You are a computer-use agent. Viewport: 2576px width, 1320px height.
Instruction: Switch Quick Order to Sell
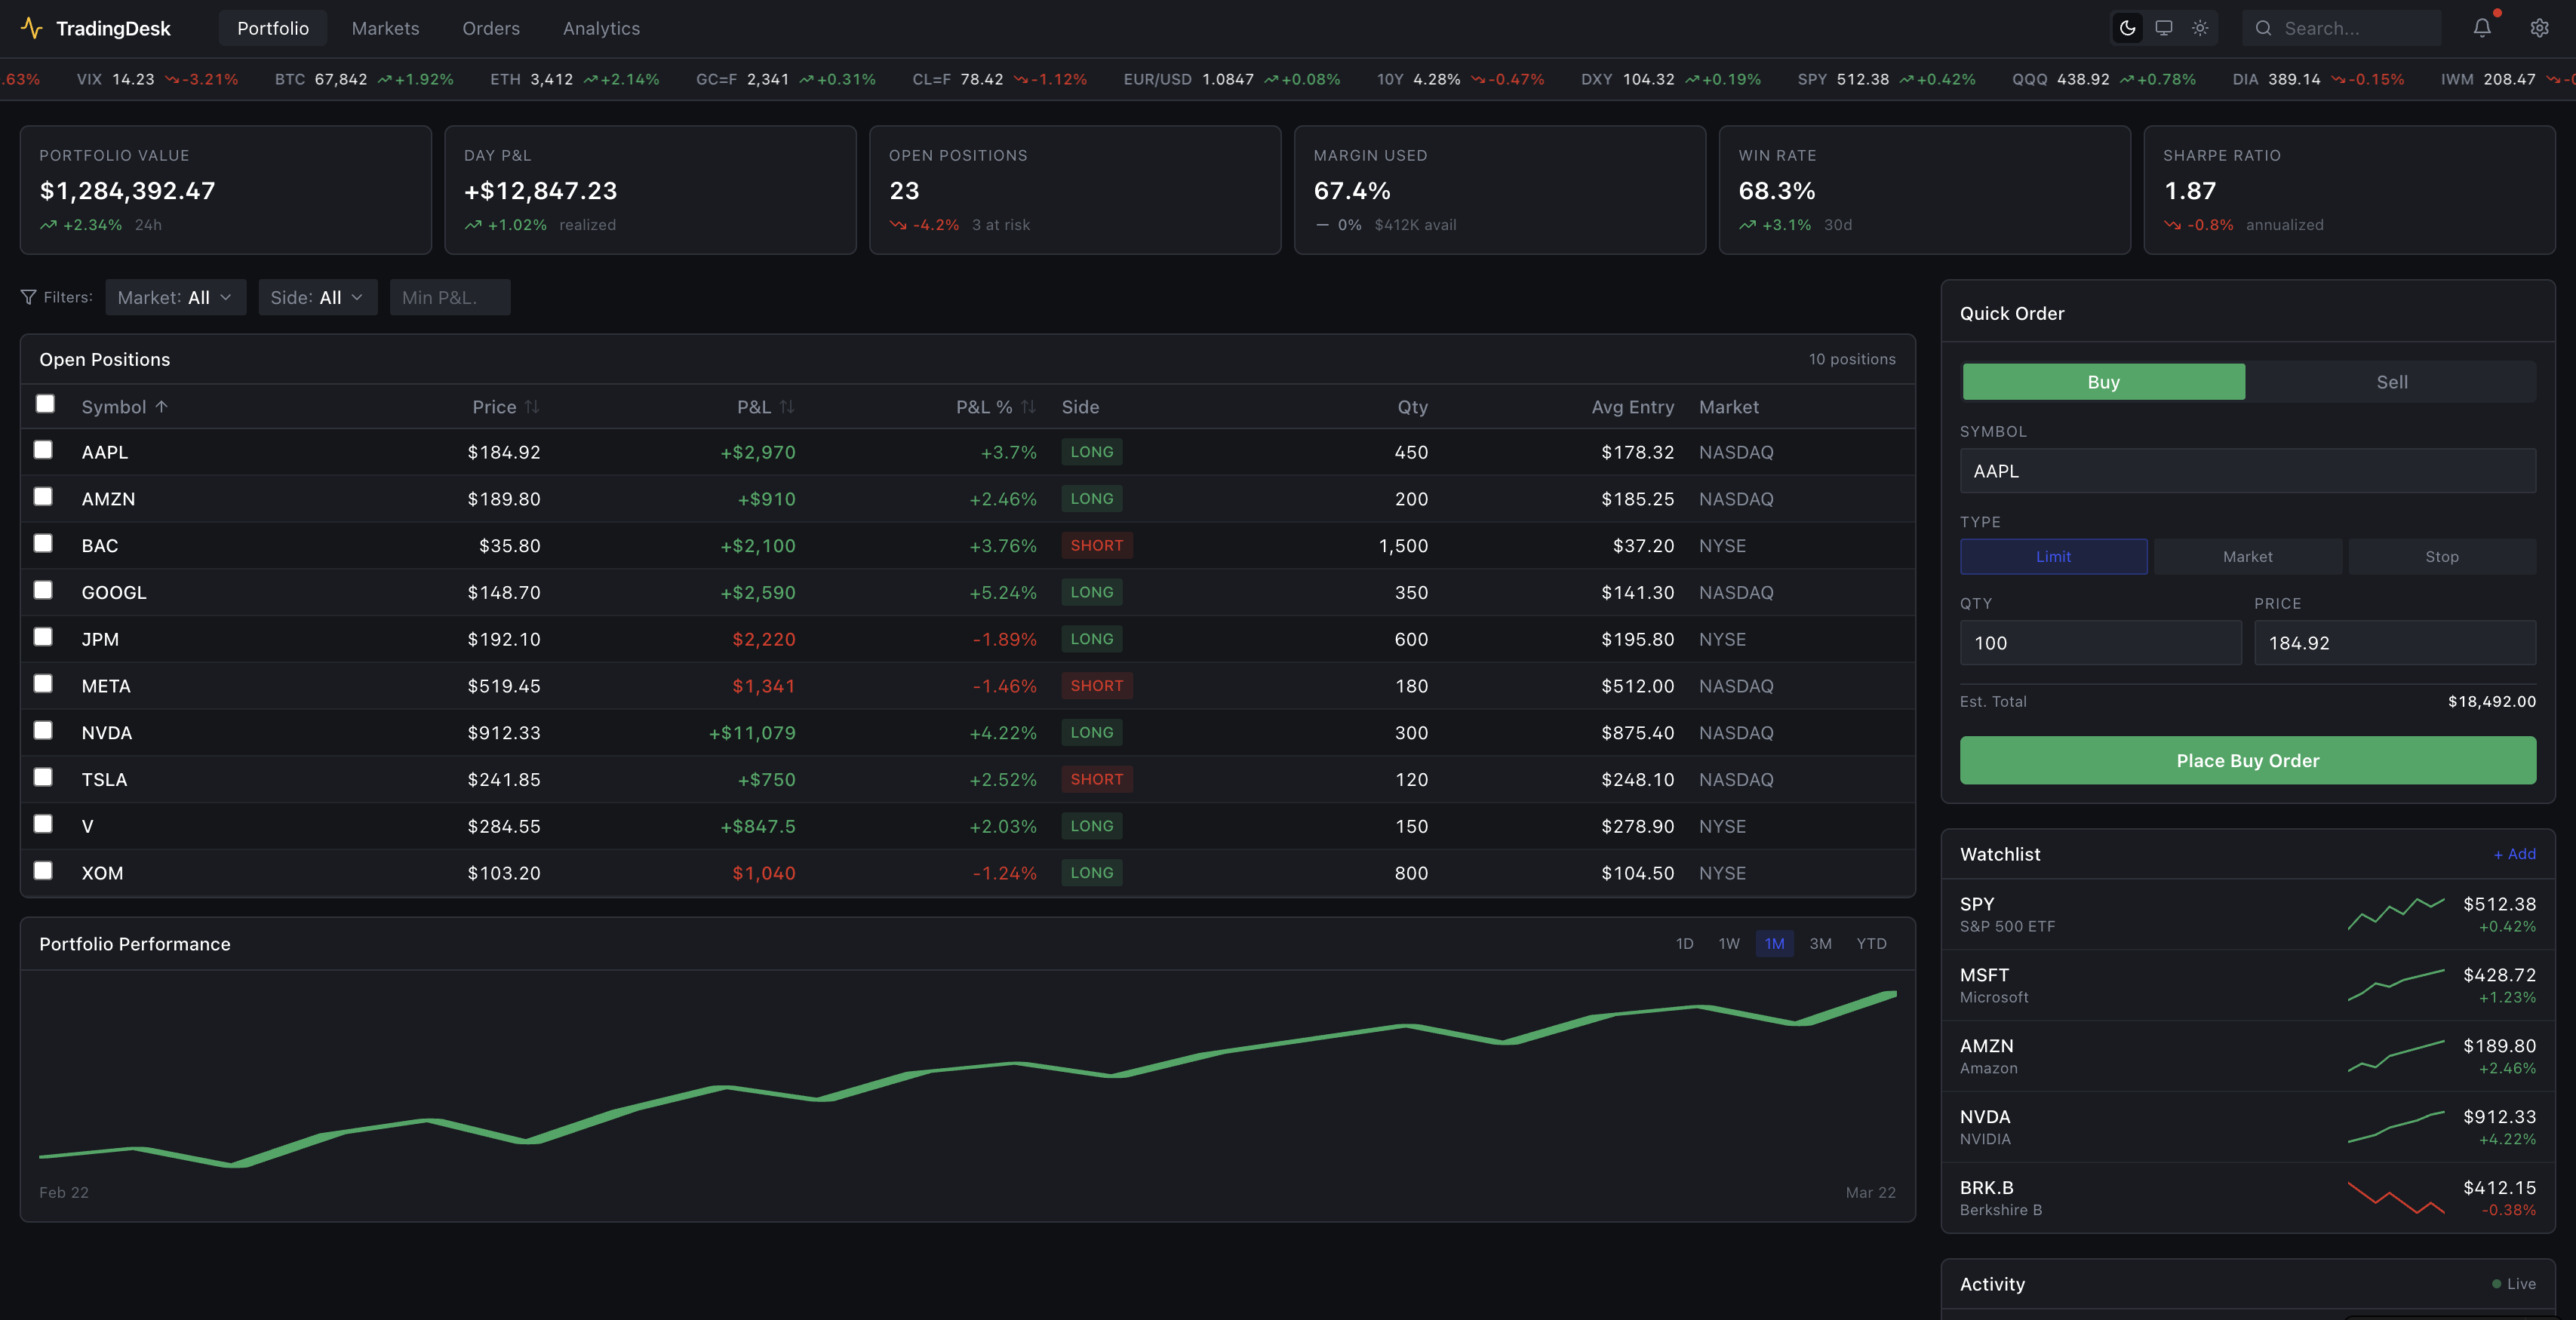(x=2391, y=382)
